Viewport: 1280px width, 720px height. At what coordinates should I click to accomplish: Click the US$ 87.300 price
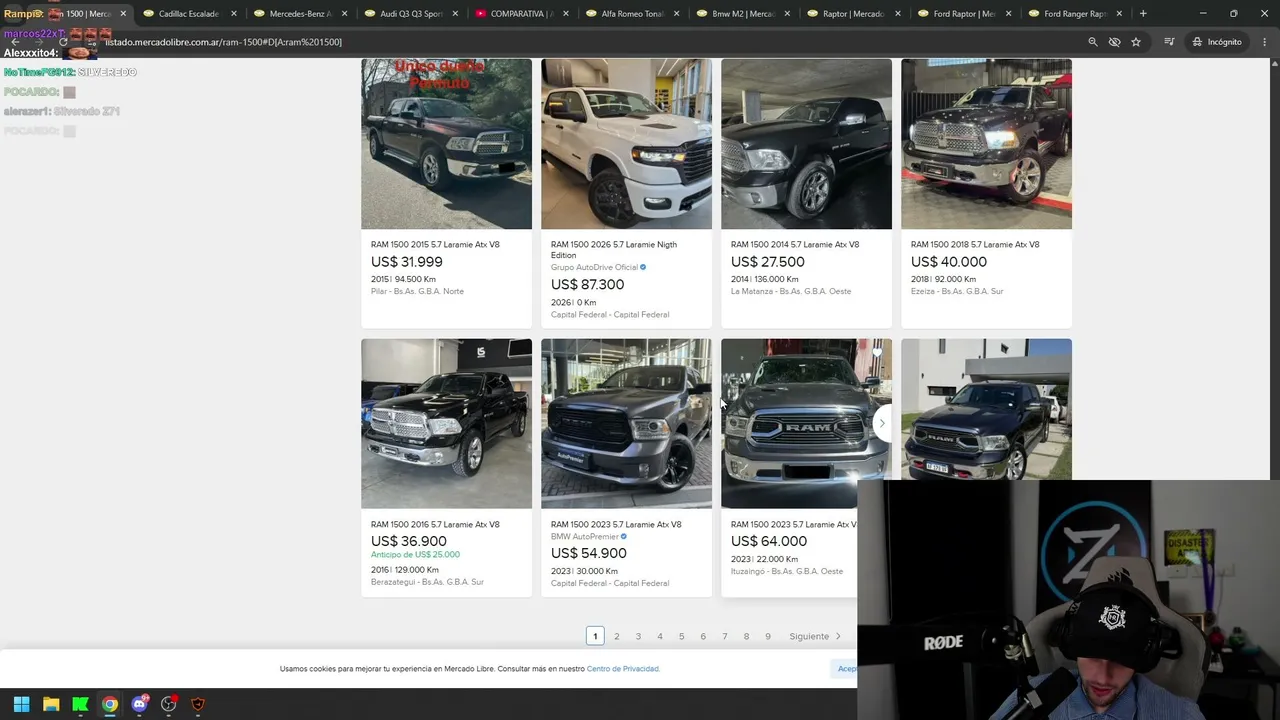click(x=588, y=285)
